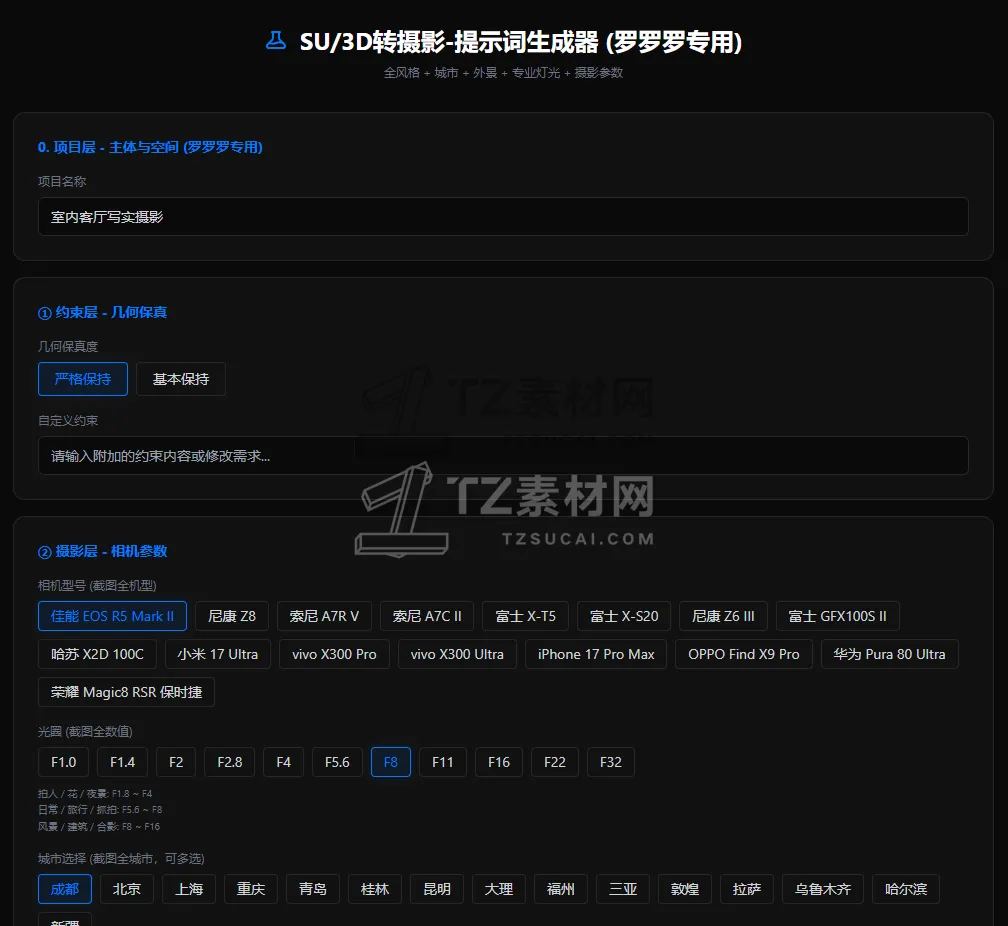This screenshot has width=1008, height=926.
Task: Pick vivo X300 Ultra camera
Action: point(457,654)
